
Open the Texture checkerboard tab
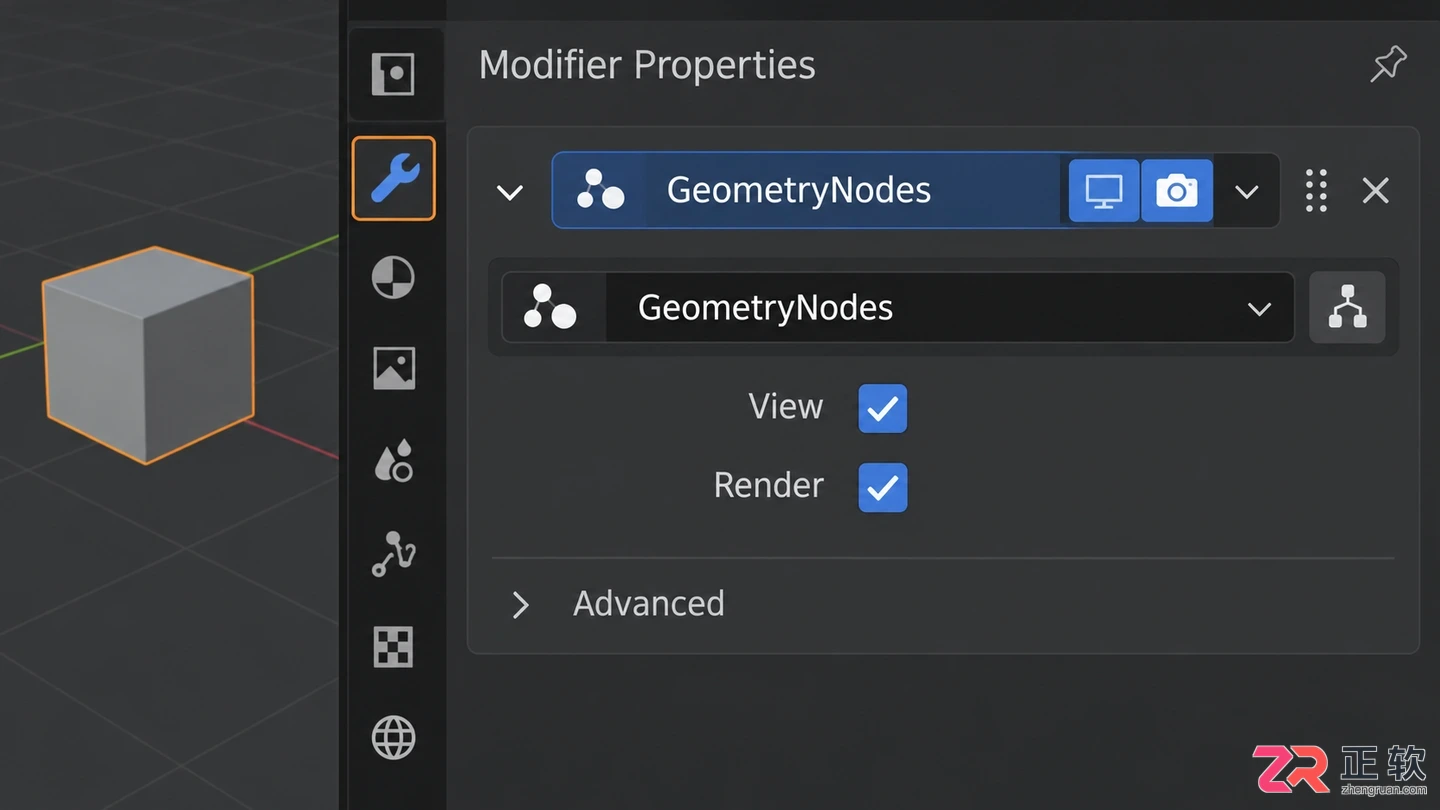(x=393, y=647)
